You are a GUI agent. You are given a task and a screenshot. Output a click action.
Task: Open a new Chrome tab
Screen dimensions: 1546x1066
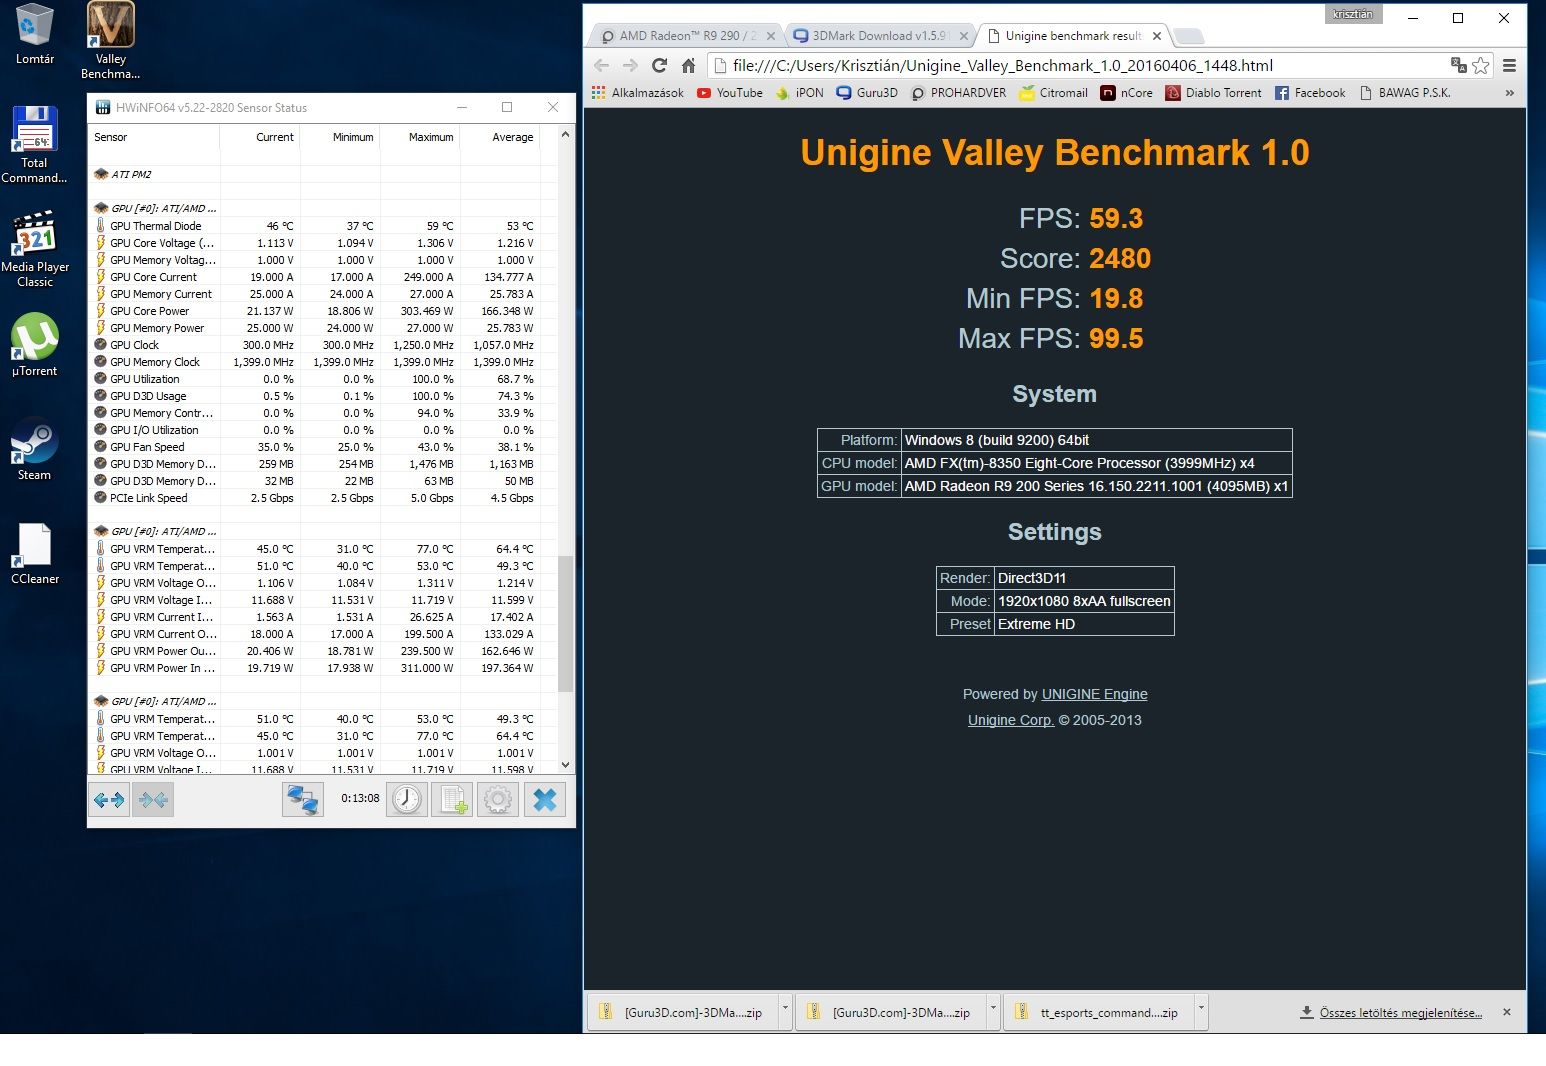pyautogui.click(x=1189, y=36)
